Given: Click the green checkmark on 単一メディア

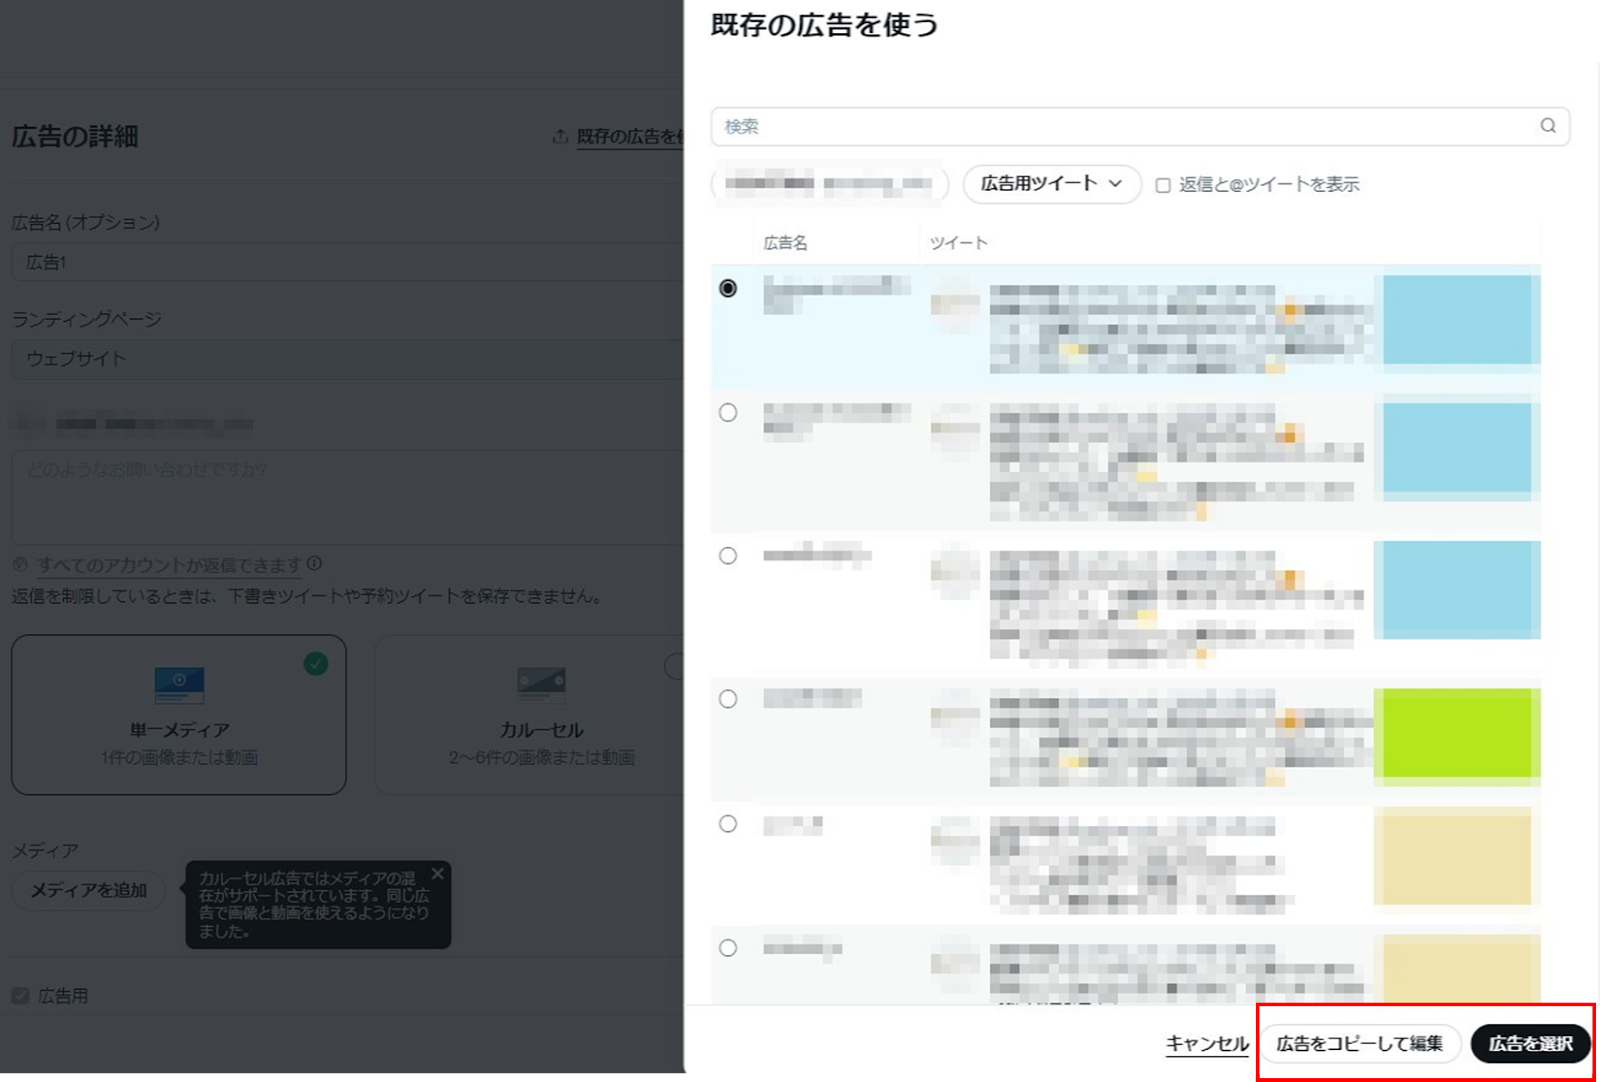Looking at the screenshot, I should click(316, 663).
